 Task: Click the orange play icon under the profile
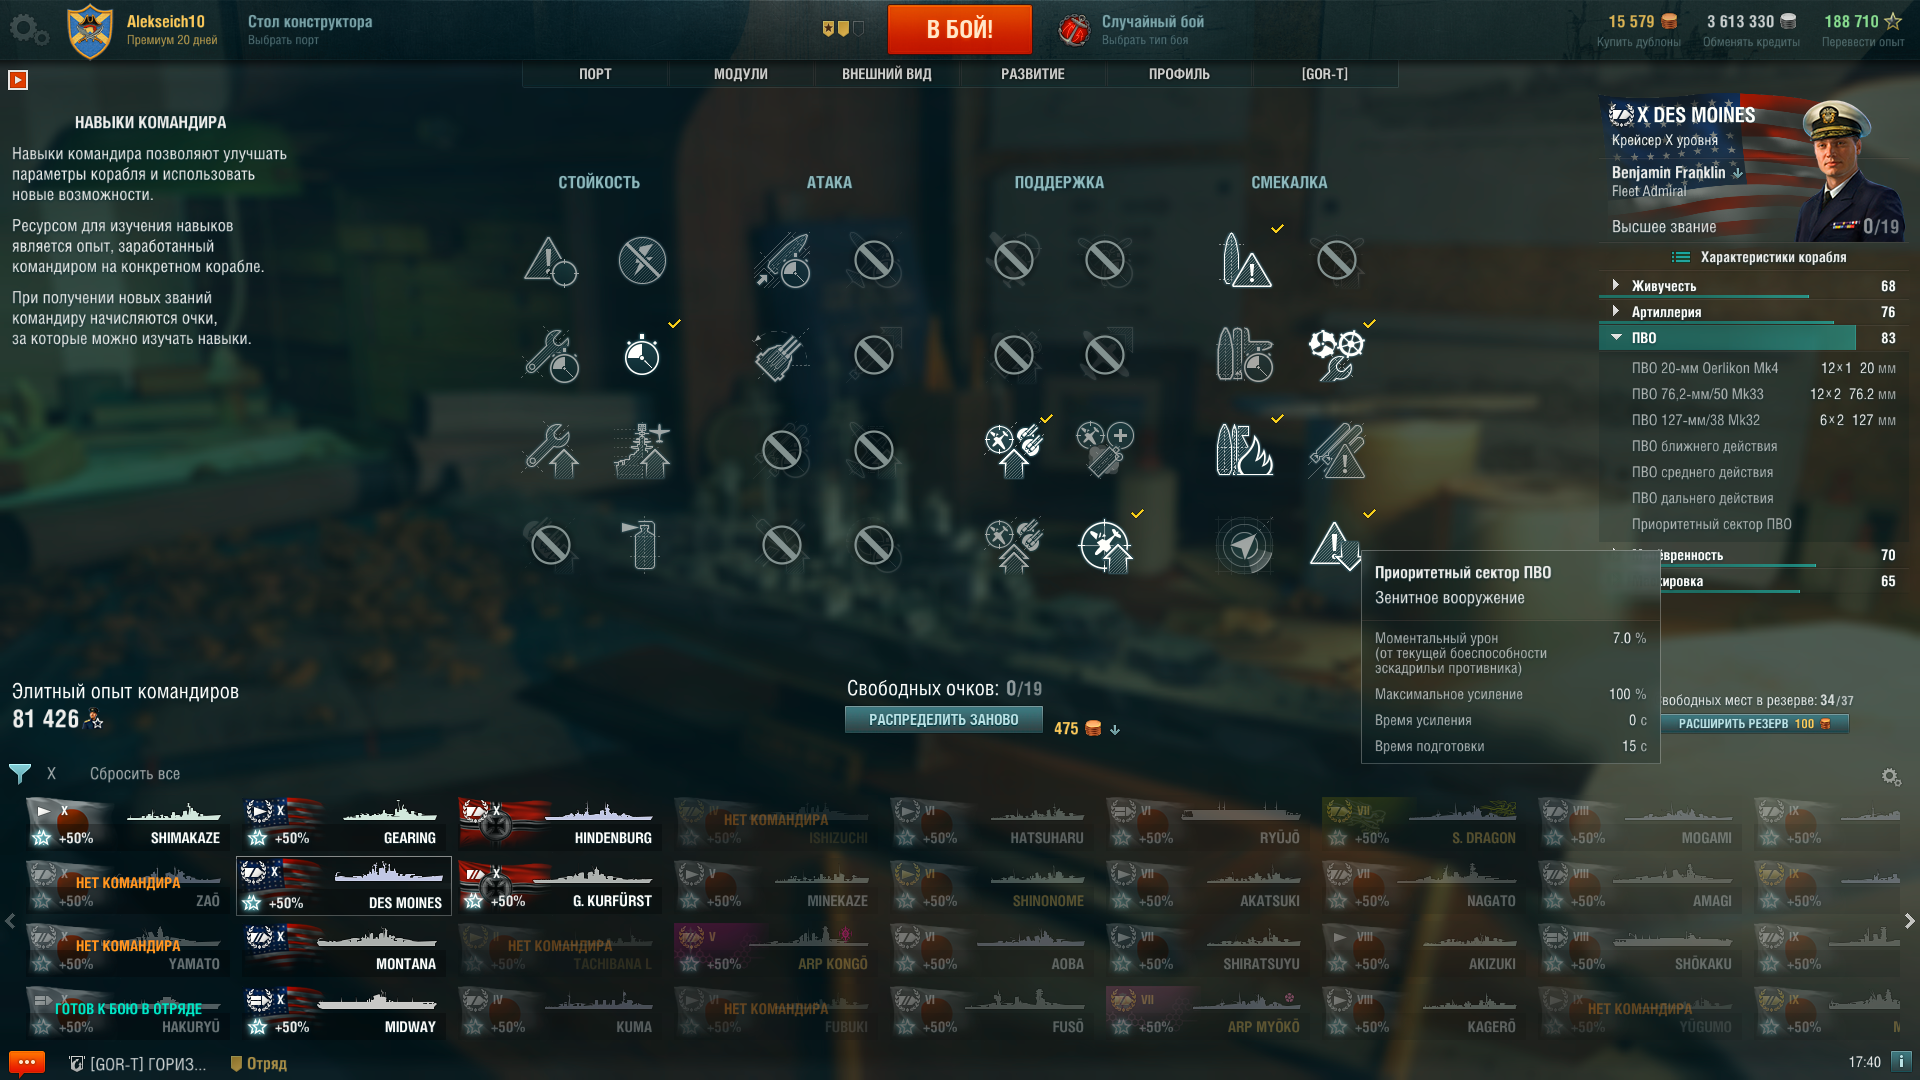(18, 80)
